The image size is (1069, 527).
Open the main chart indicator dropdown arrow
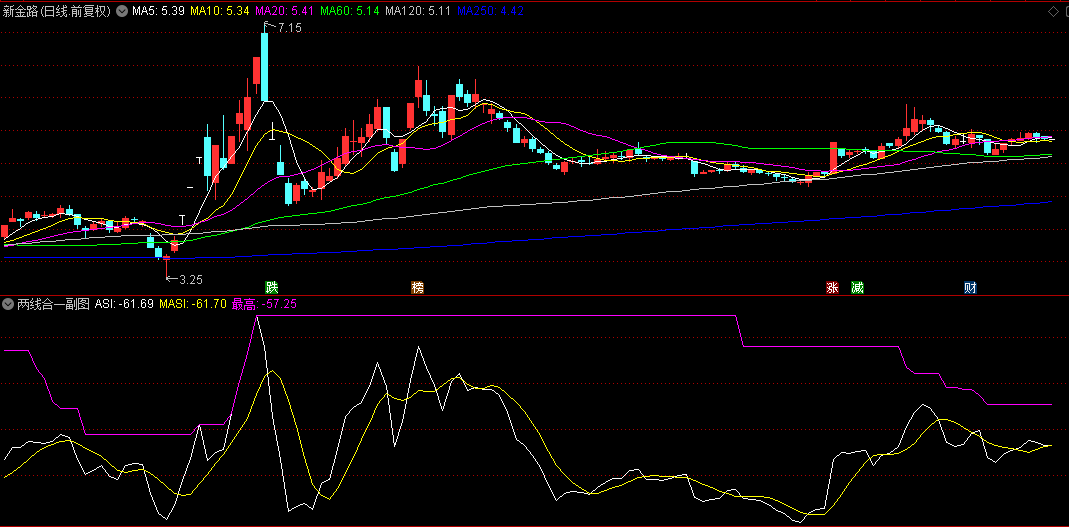point(121,11)
